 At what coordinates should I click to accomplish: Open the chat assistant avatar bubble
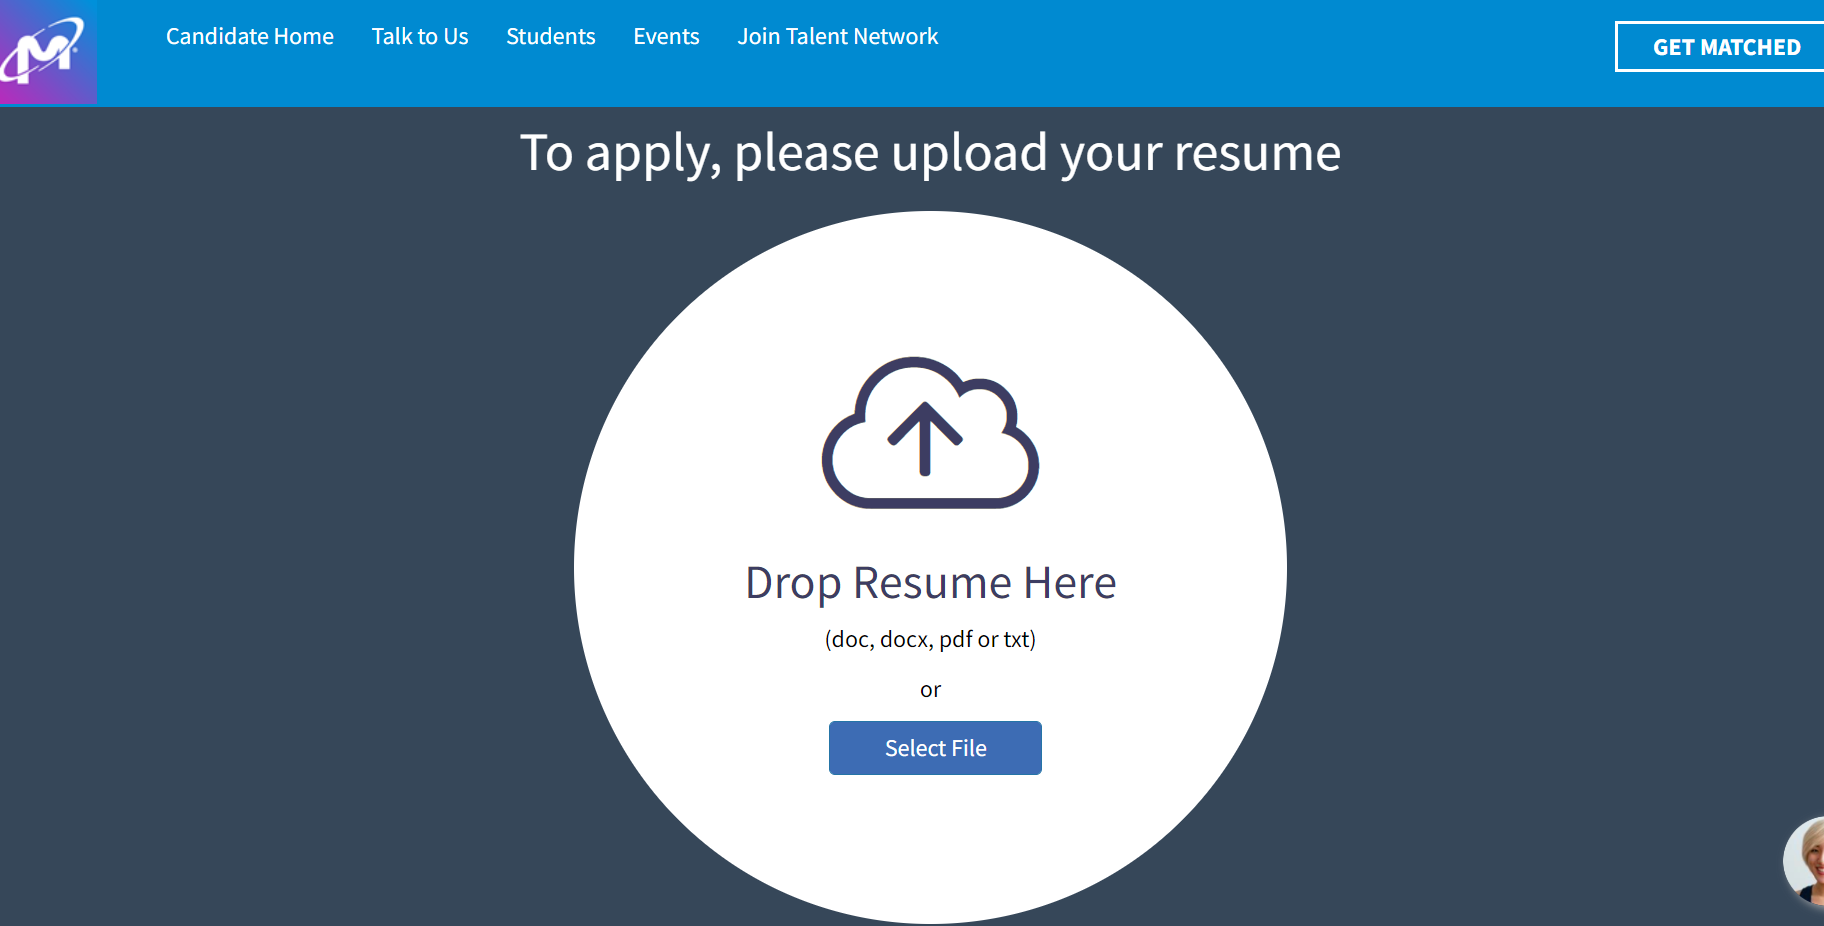click(1808, 860)
